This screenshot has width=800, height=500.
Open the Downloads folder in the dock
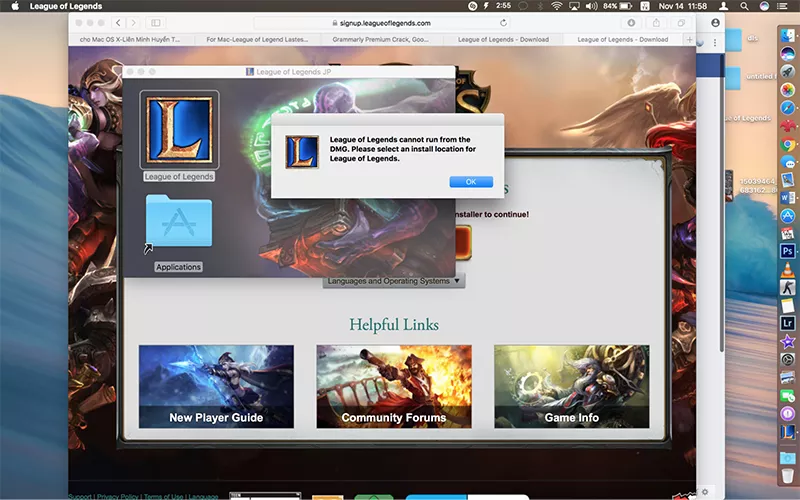pyautogui.click(x=788, y=458)
